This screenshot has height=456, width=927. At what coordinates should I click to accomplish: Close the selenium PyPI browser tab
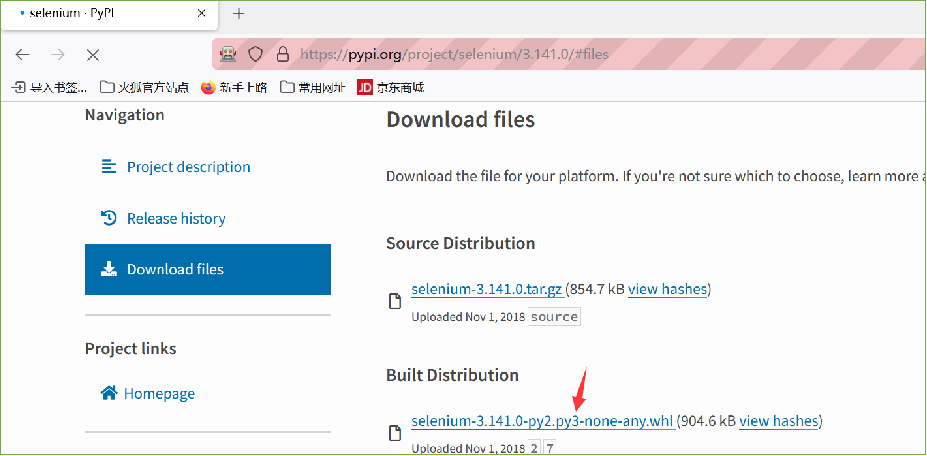[x=201, y=13]
